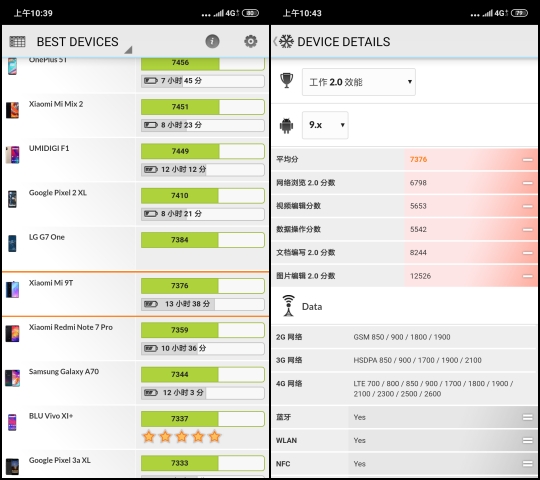The width and height of the screenshot is (540, 480).
Task: Tap the five-star rating under BLU Vivo XI+
Action: click(182, 437)
